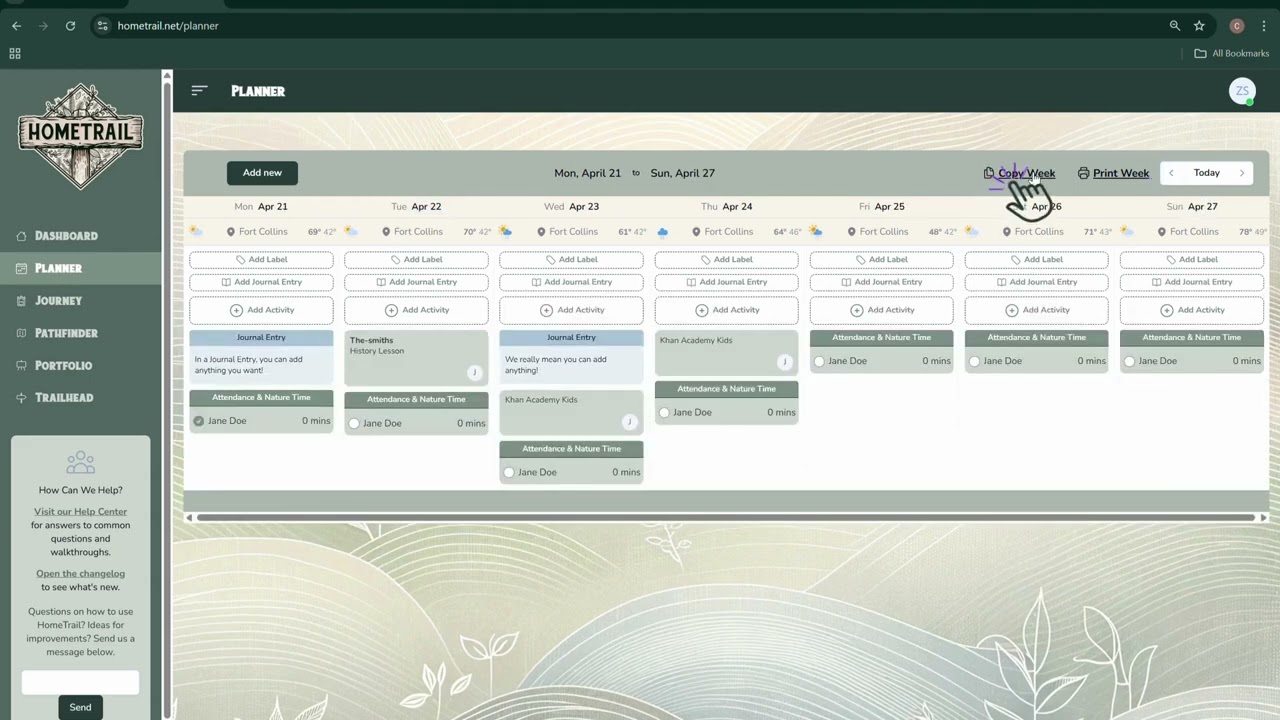
Task: Open the changelog link
Action: point(80,574)
